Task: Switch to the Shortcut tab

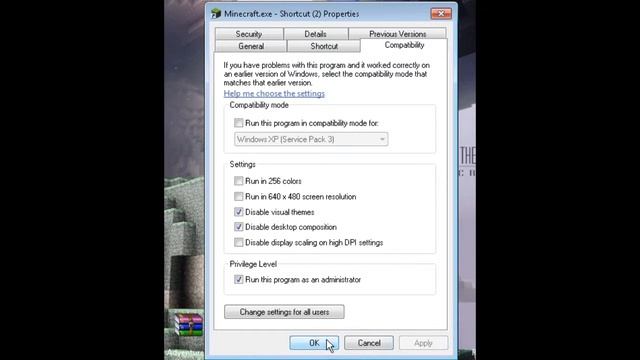Action: coord(324,46)
